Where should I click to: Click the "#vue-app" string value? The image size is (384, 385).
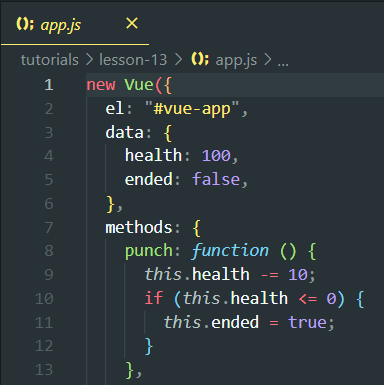click(x=192, y=109)
